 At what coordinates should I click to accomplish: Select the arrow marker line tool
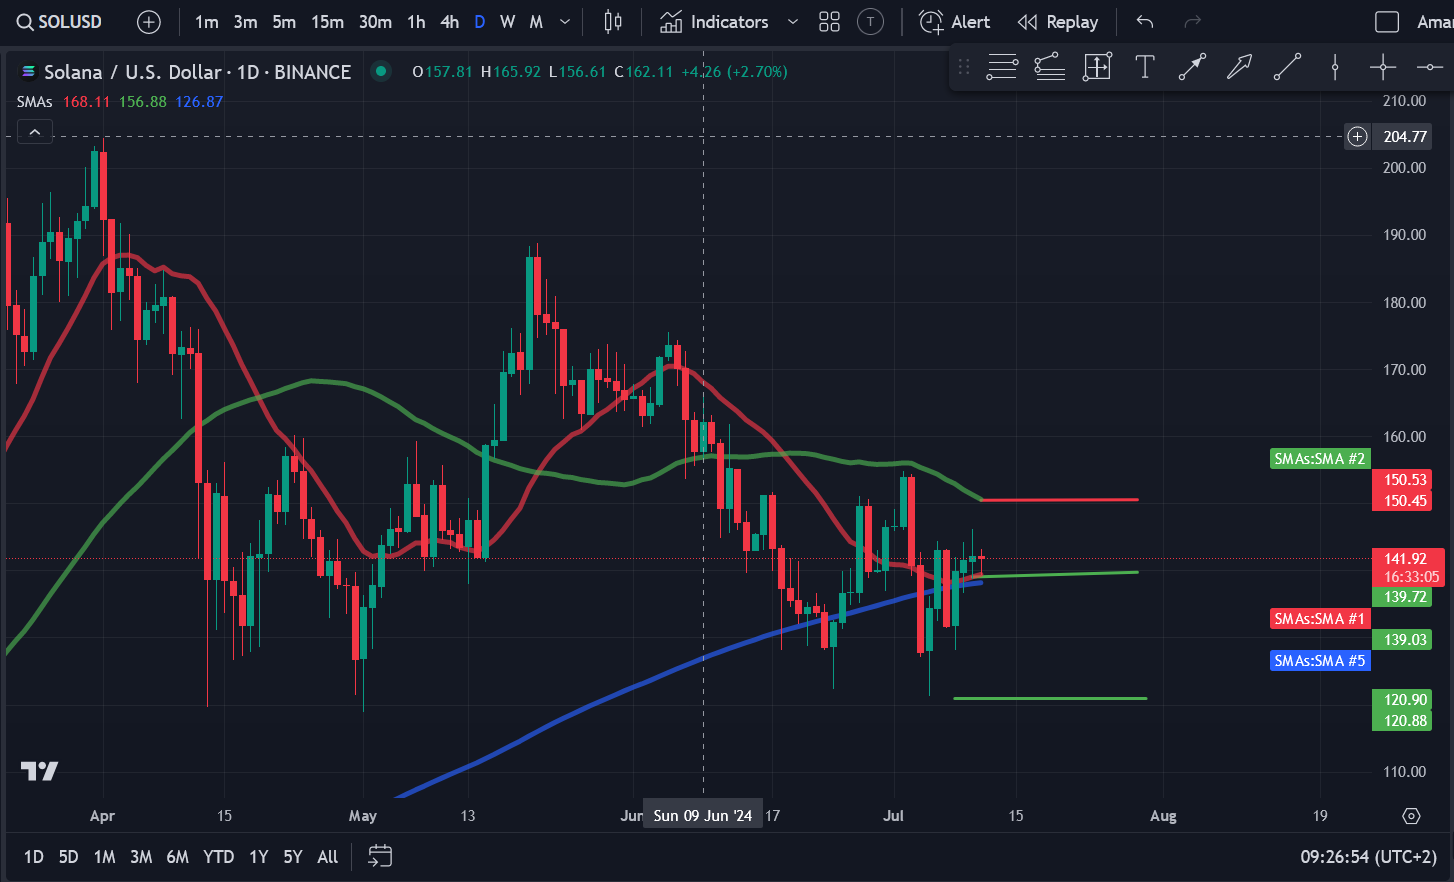1192,67
